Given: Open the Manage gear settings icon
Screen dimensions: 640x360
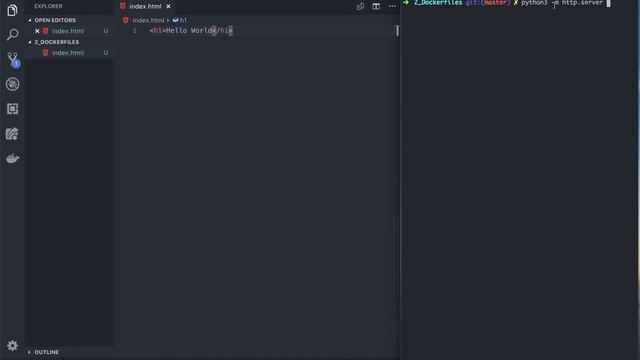Looking at the screenshot, I should pos(12,346).
